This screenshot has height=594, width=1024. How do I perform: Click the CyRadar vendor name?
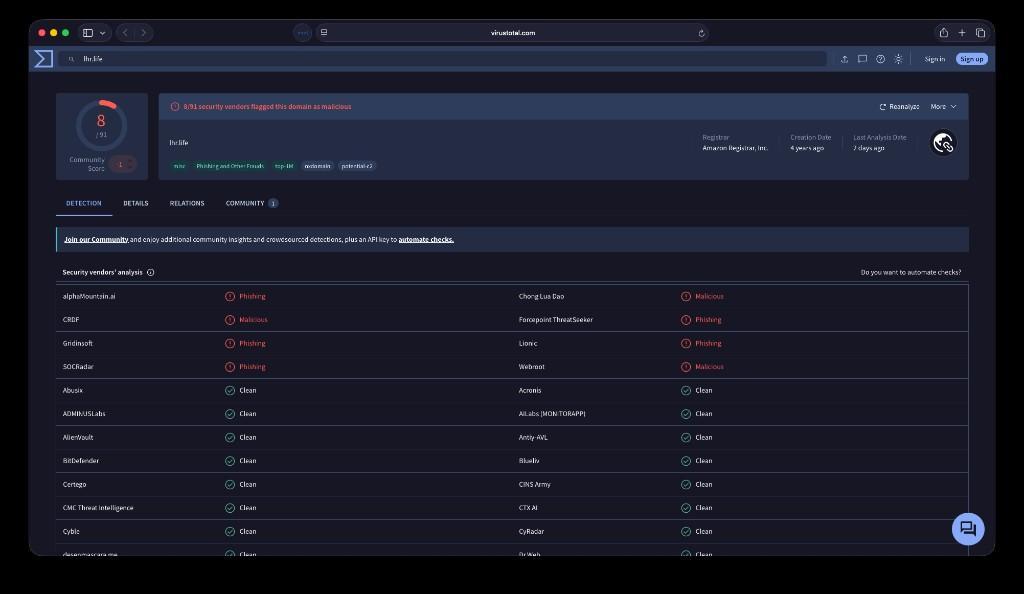point(532,531)
